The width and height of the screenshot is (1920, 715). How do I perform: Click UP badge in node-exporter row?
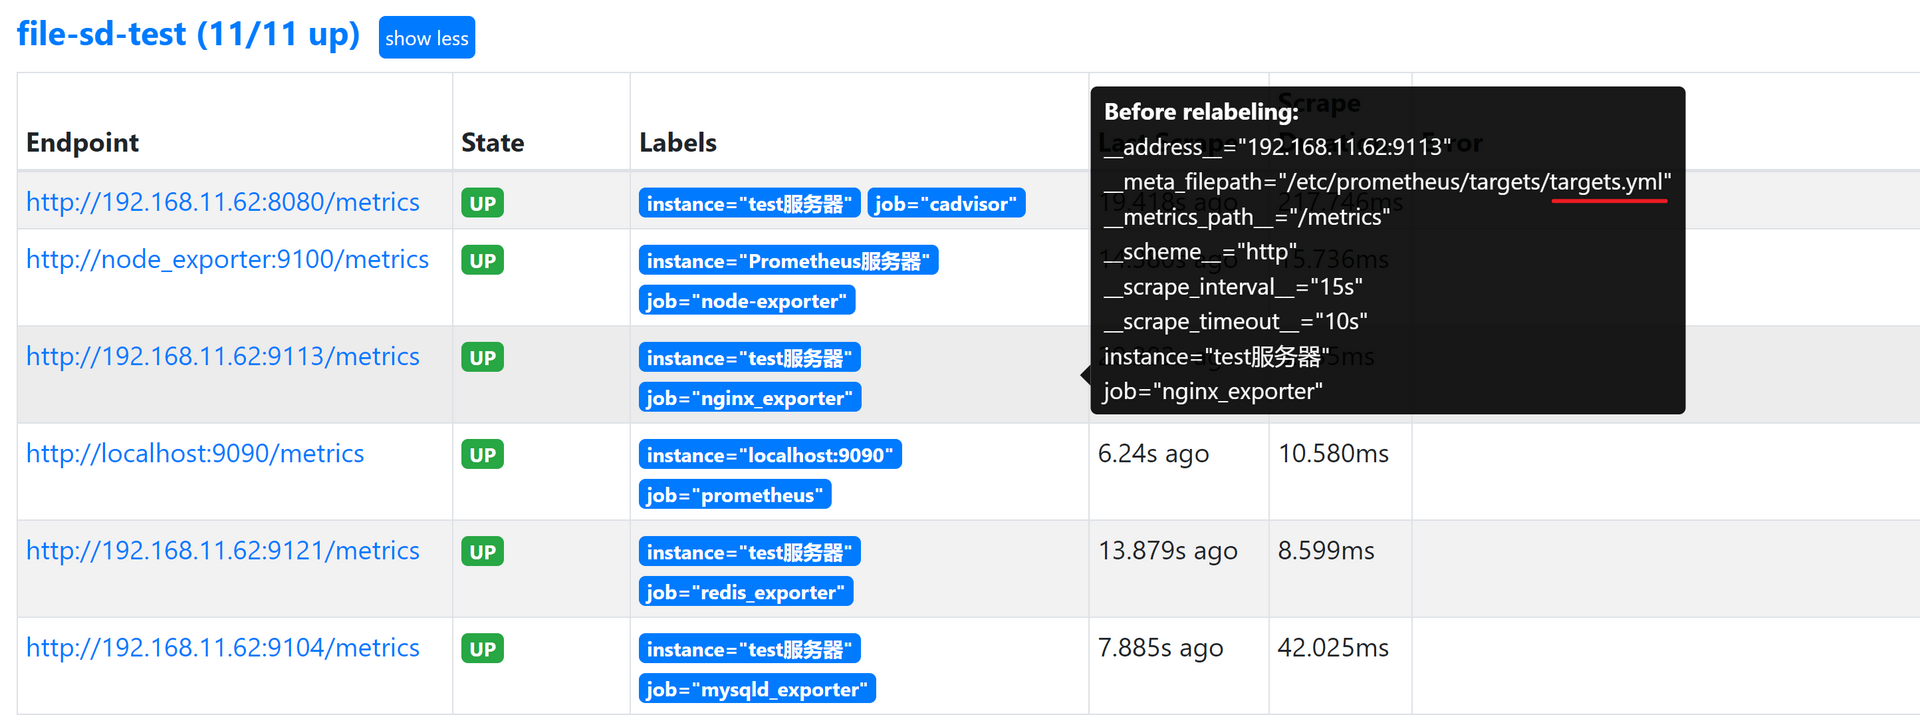tap(482, 260)
